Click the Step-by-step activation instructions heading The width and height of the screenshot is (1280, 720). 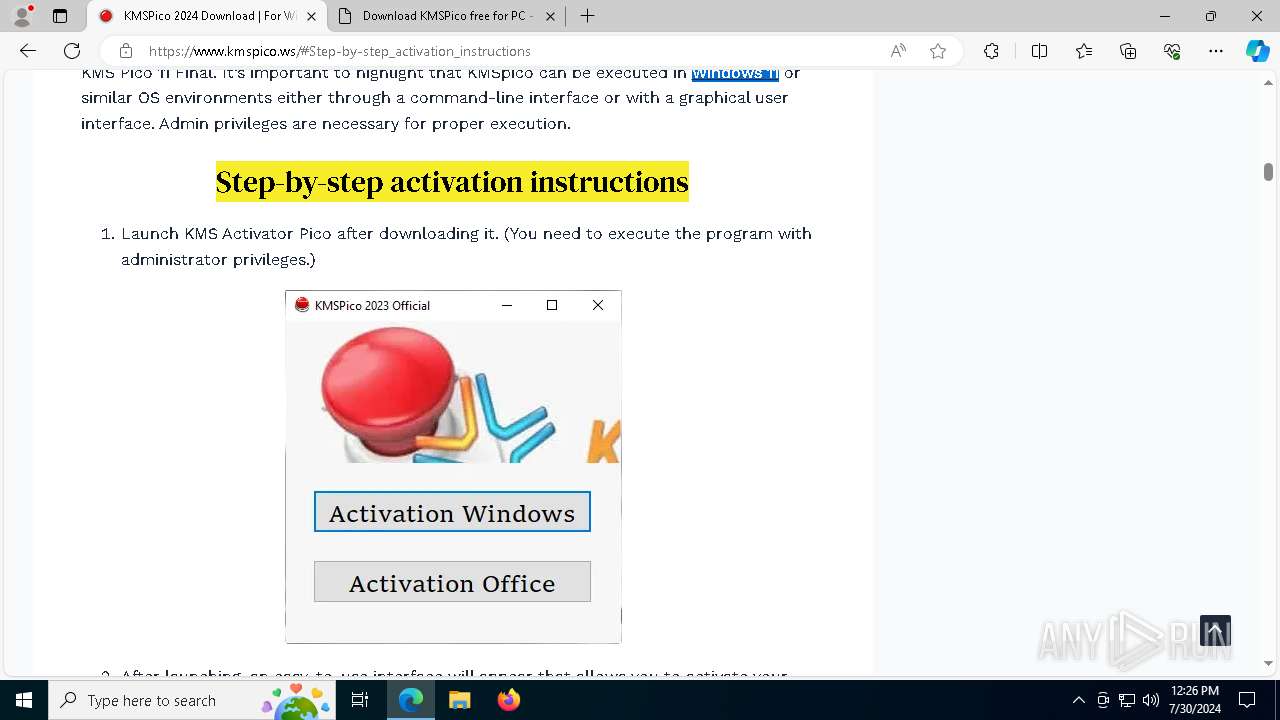(452, 182)
